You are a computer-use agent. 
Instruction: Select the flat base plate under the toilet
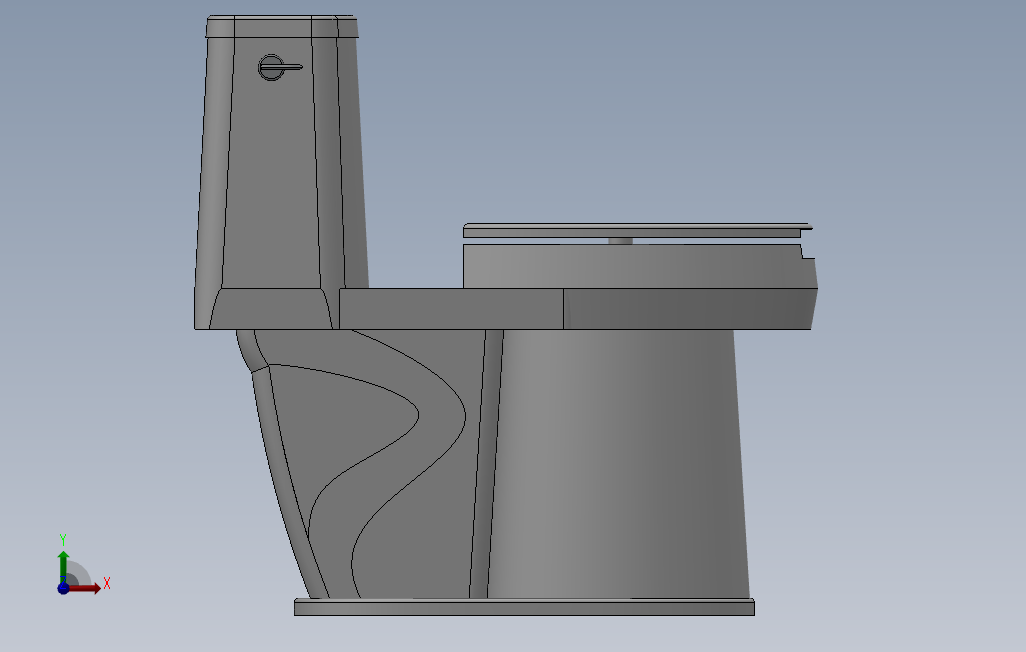click(524, 607)
